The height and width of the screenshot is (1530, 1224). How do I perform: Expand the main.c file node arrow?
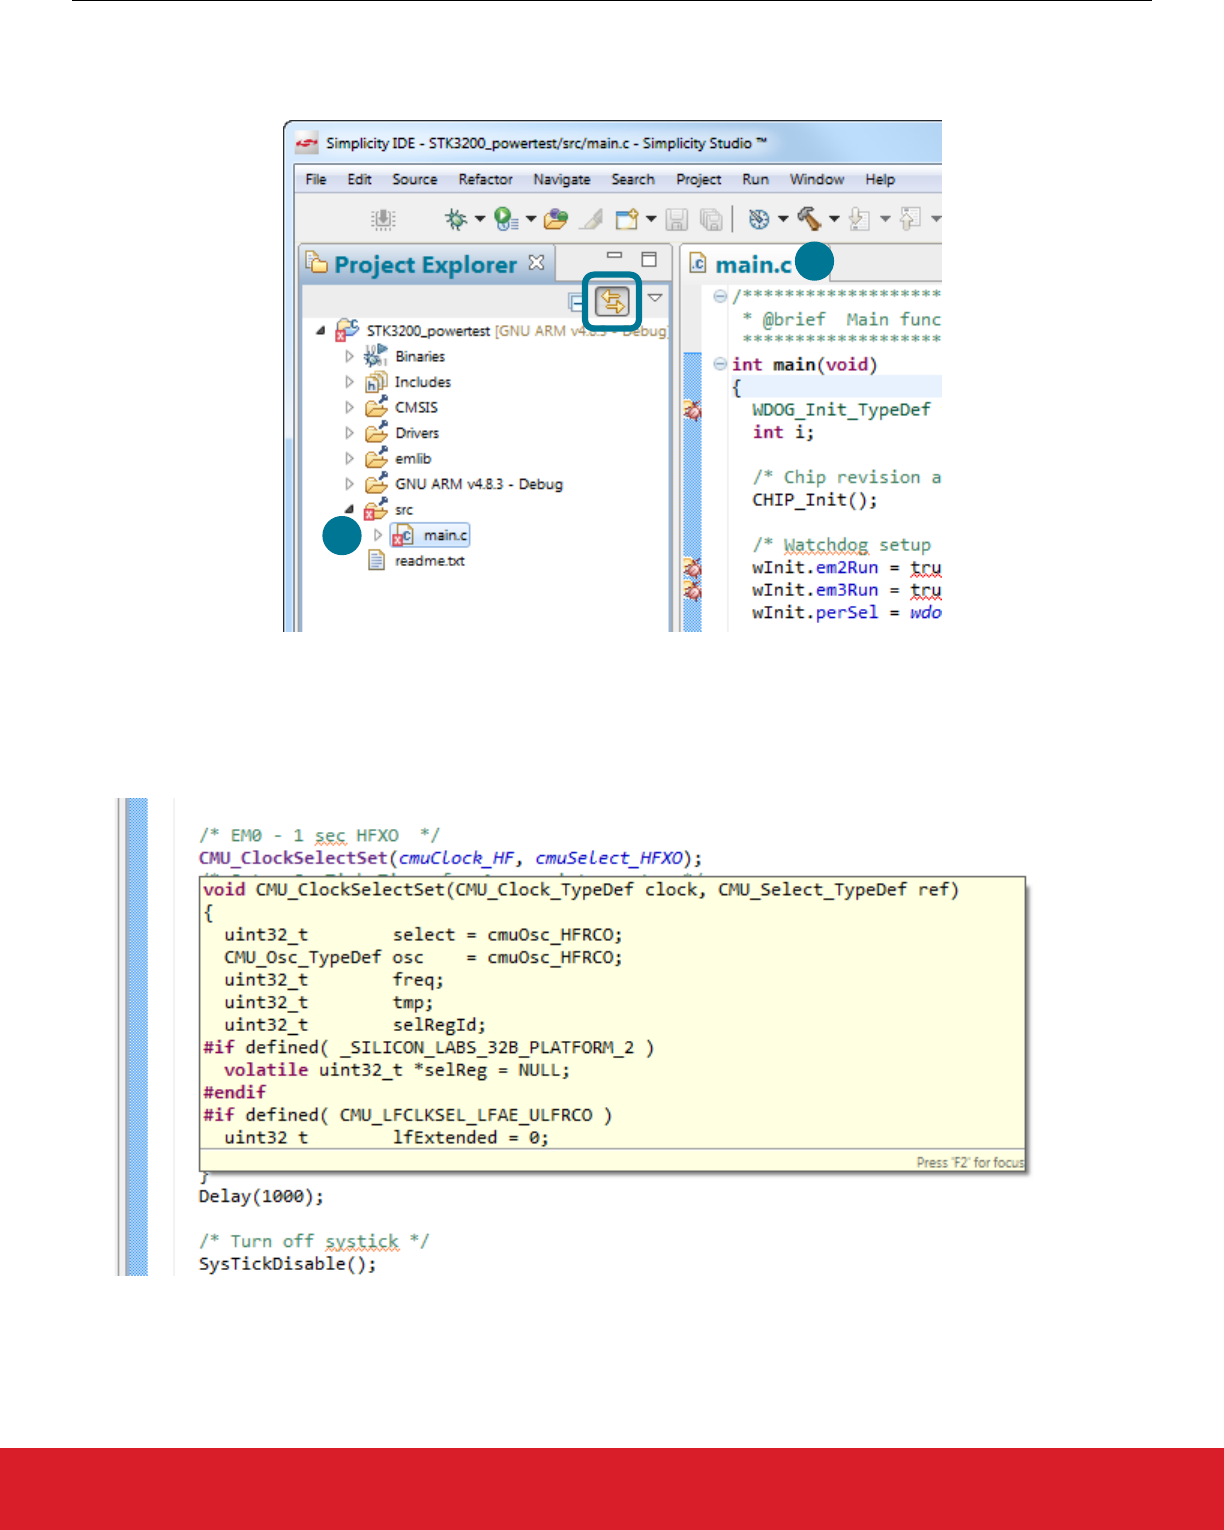click(377, 535)
